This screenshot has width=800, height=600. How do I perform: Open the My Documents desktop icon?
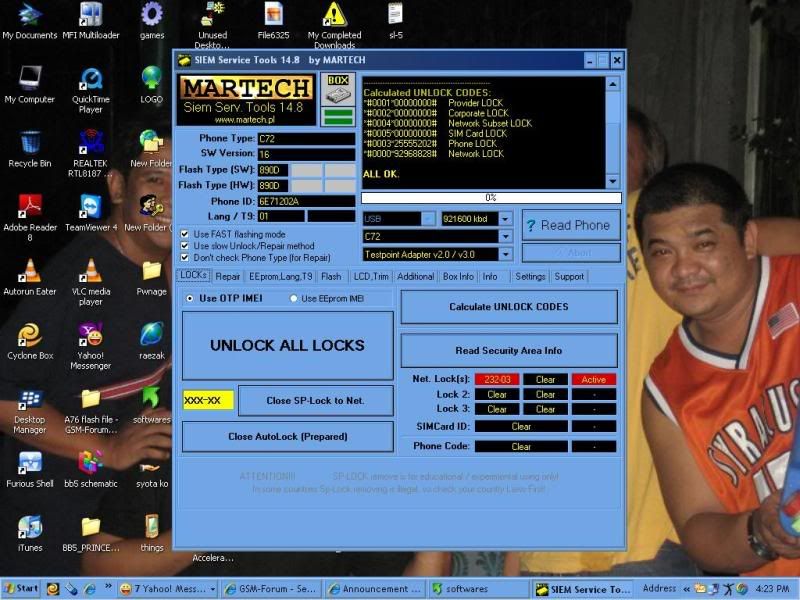30,21
